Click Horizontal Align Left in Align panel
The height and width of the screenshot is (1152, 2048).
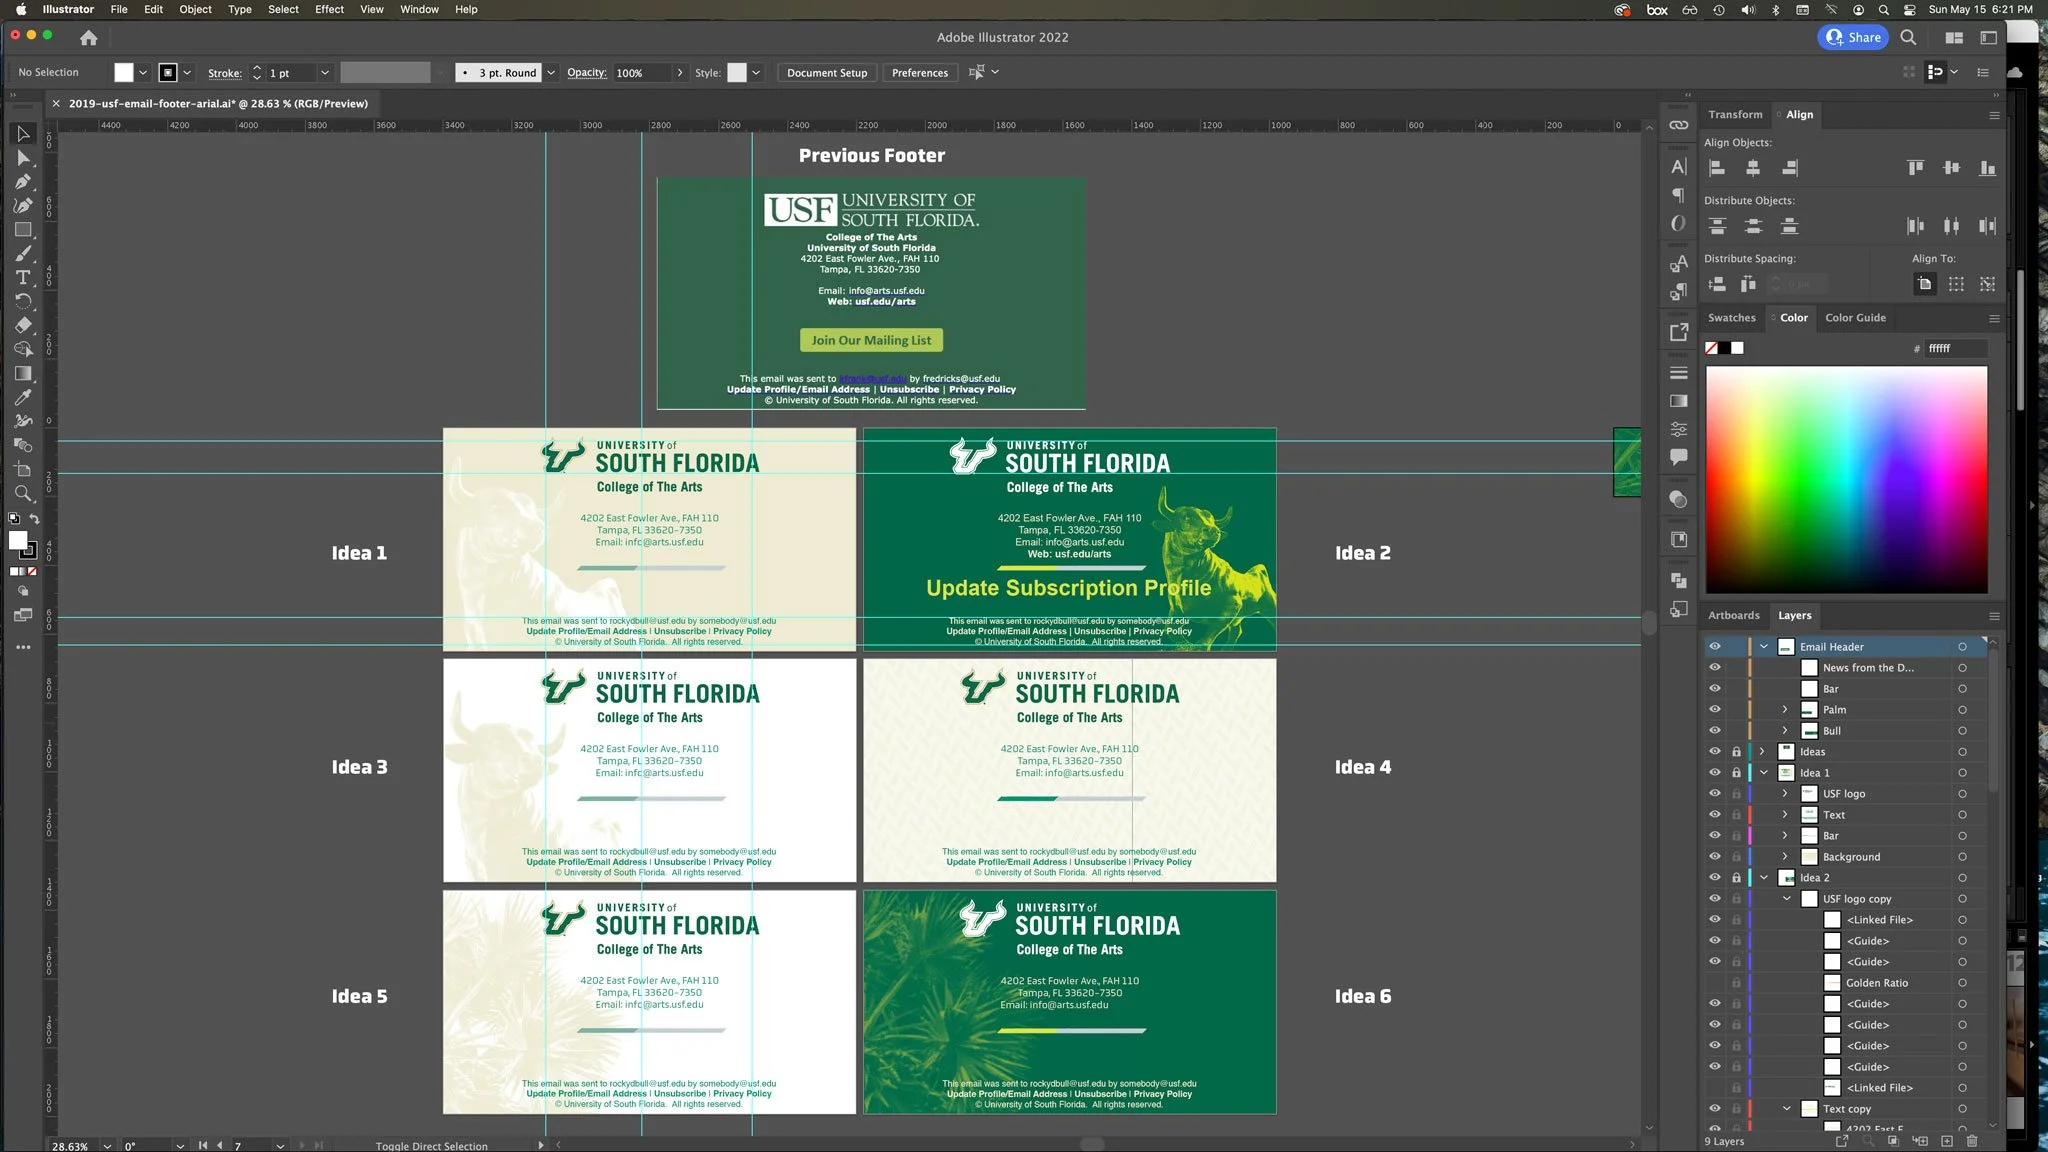(1717, 168)
